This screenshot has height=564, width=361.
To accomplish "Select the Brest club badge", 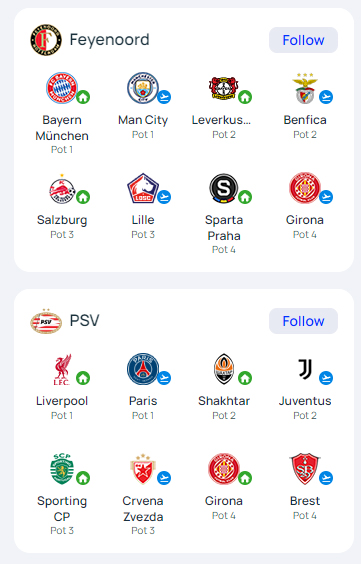I will (305, 469).
